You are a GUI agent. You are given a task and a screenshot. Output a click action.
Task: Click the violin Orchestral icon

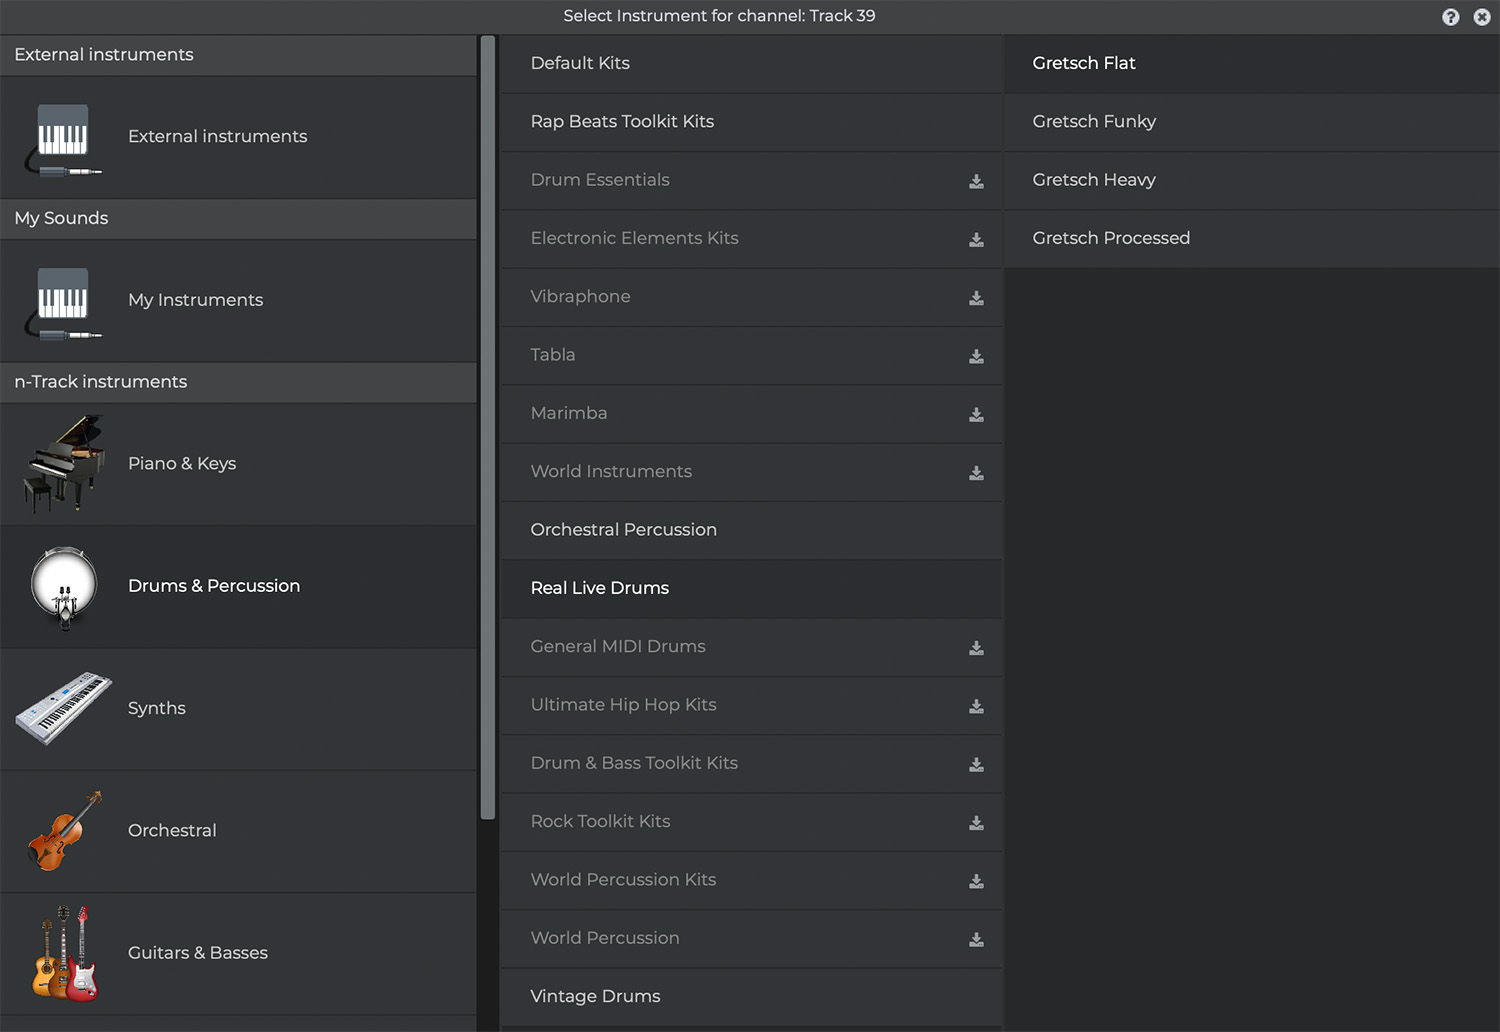[x=65, y=831]
